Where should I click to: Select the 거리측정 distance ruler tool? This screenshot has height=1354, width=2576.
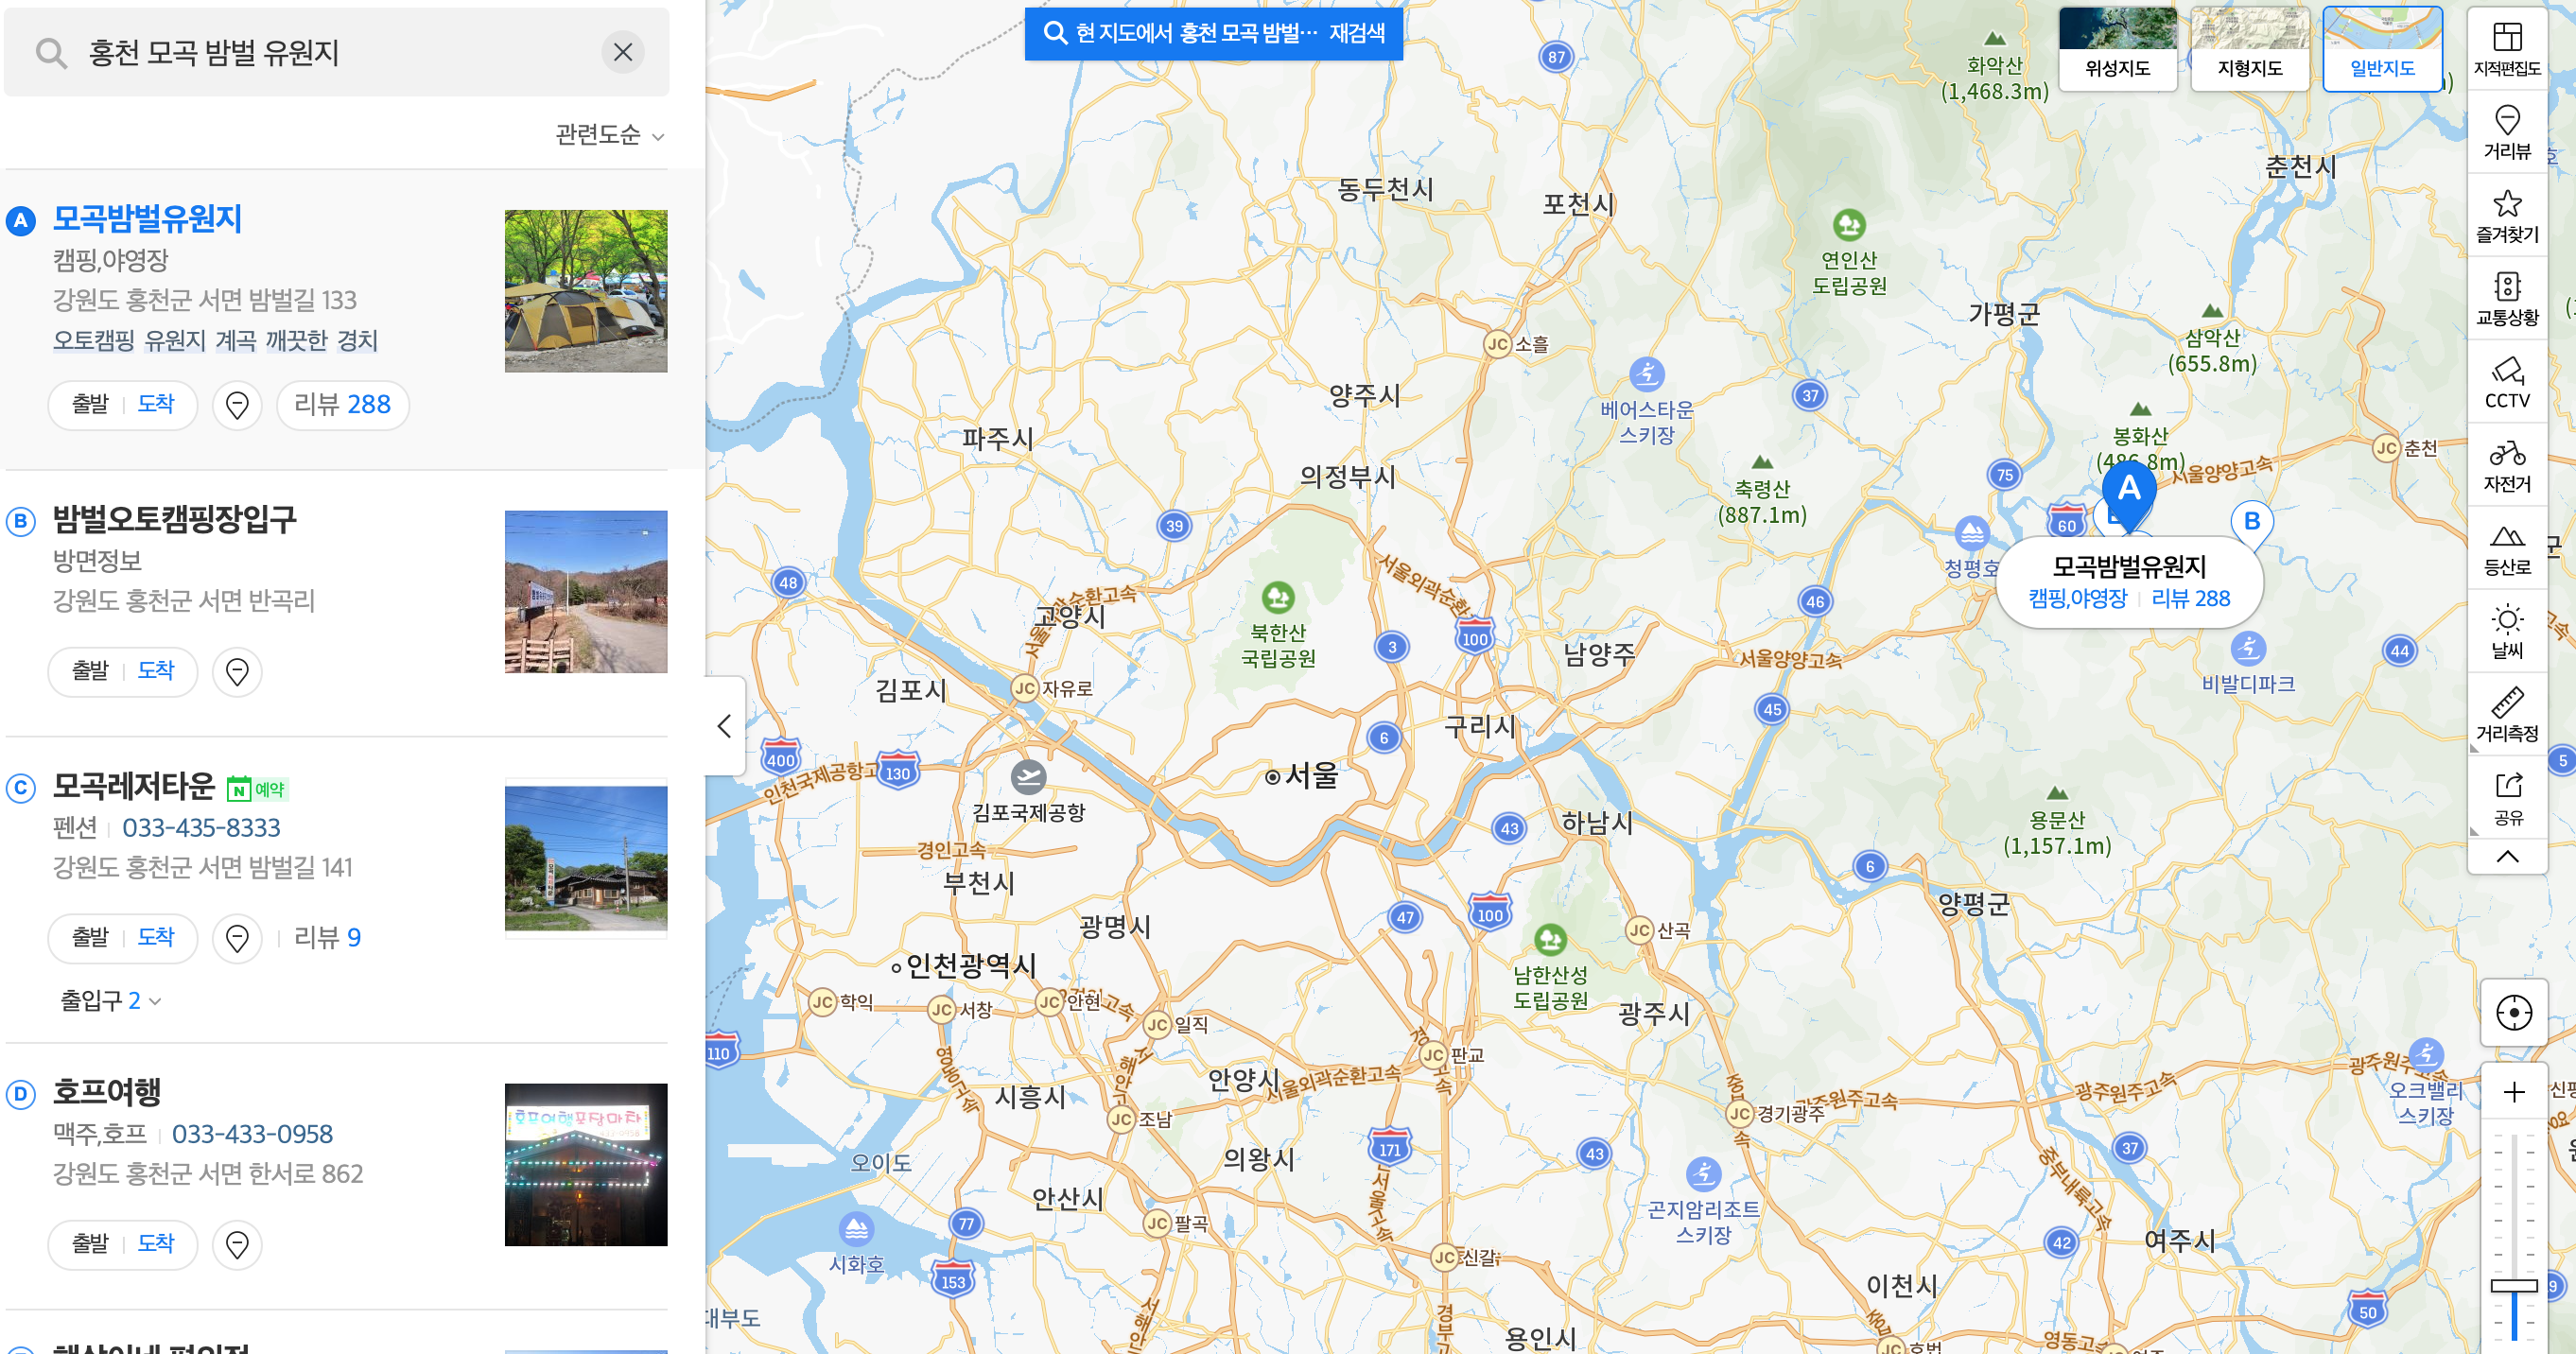click(x=2507, y=714)
